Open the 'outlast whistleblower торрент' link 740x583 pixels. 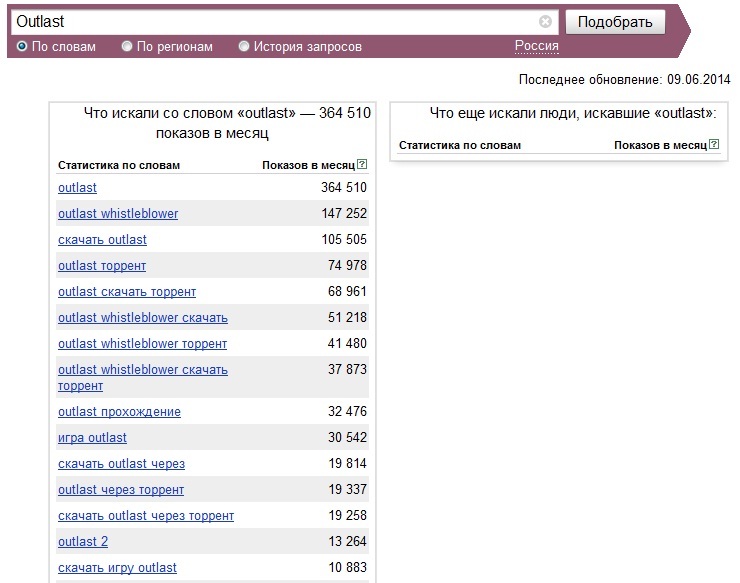click(143, 344)
